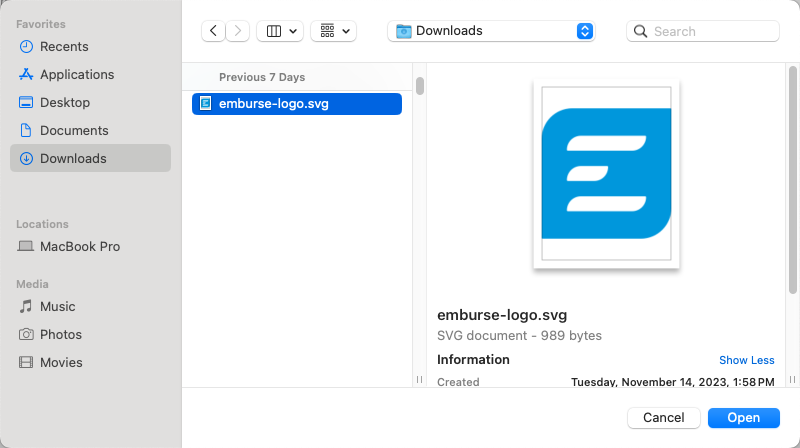The image size is (800, 448).
Task: Select Downloads in the sidebar
Action: point(90,158)
